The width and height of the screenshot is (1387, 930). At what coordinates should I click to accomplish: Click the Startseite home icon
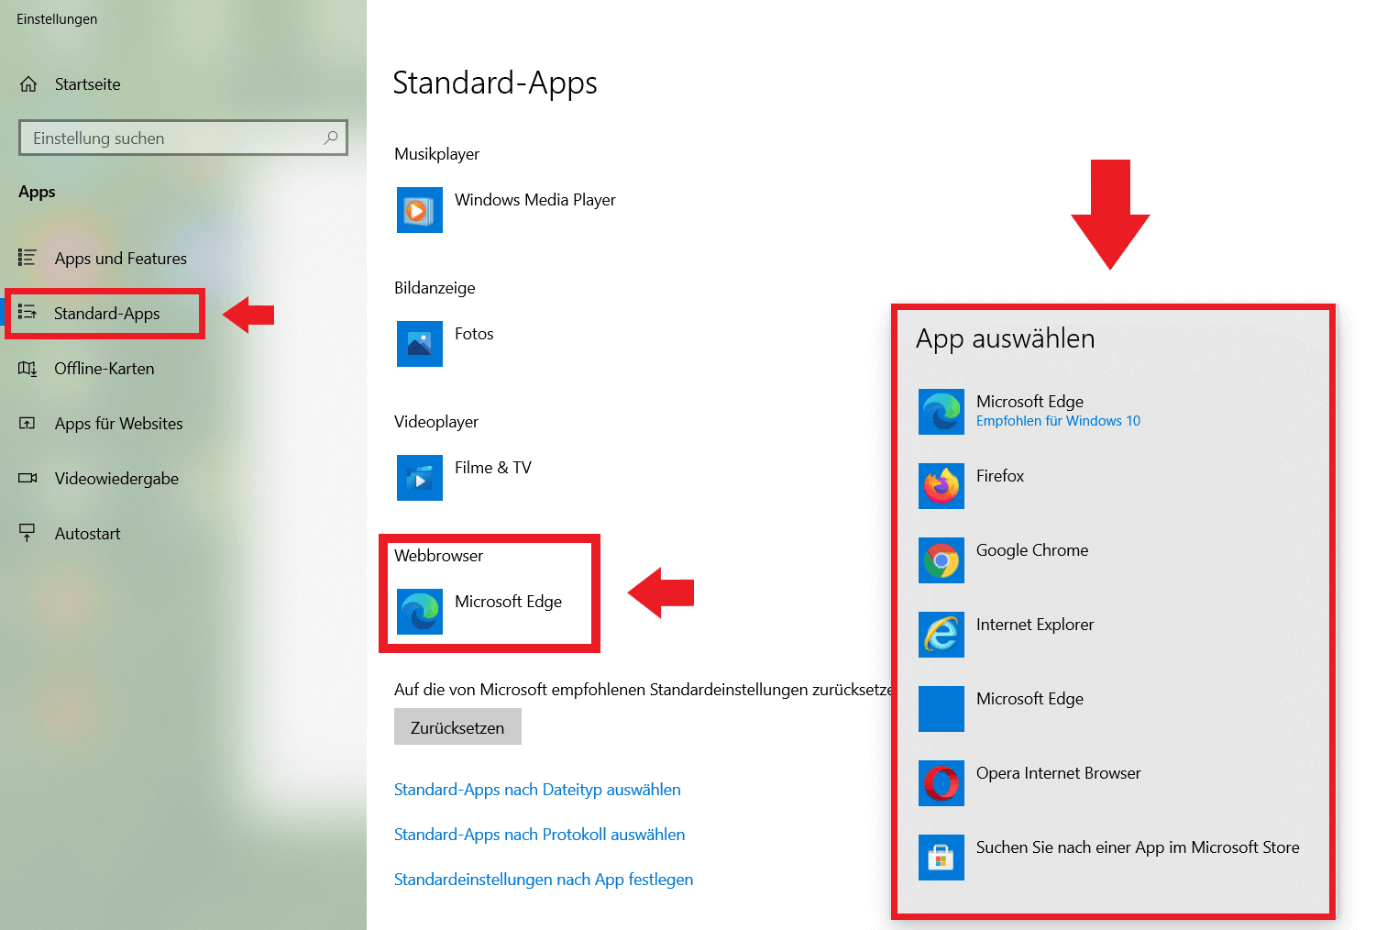pyautogui.click(x=28, y=84)
